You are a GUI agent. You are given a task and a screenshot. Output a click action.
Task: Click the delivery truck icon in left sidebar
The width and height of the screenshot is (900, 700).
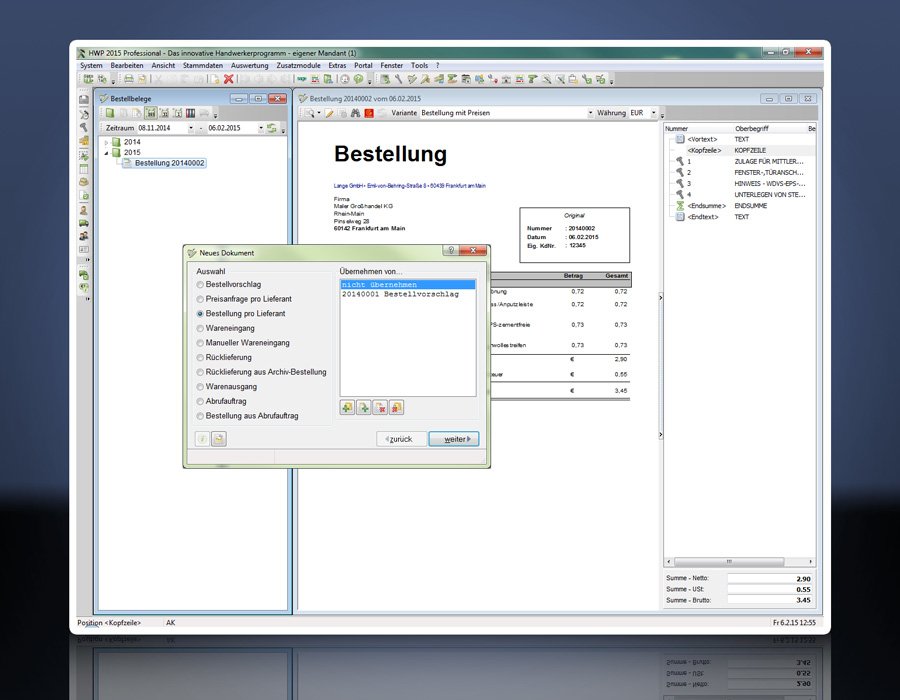point(84,223)
